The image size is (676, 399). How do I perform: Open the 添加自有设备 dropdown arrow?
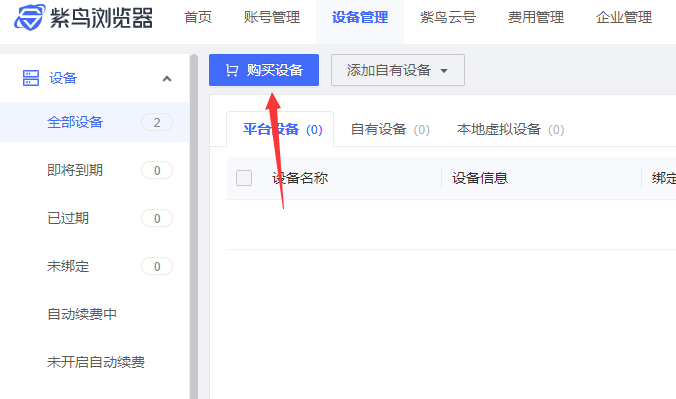[x=444, y=71]
